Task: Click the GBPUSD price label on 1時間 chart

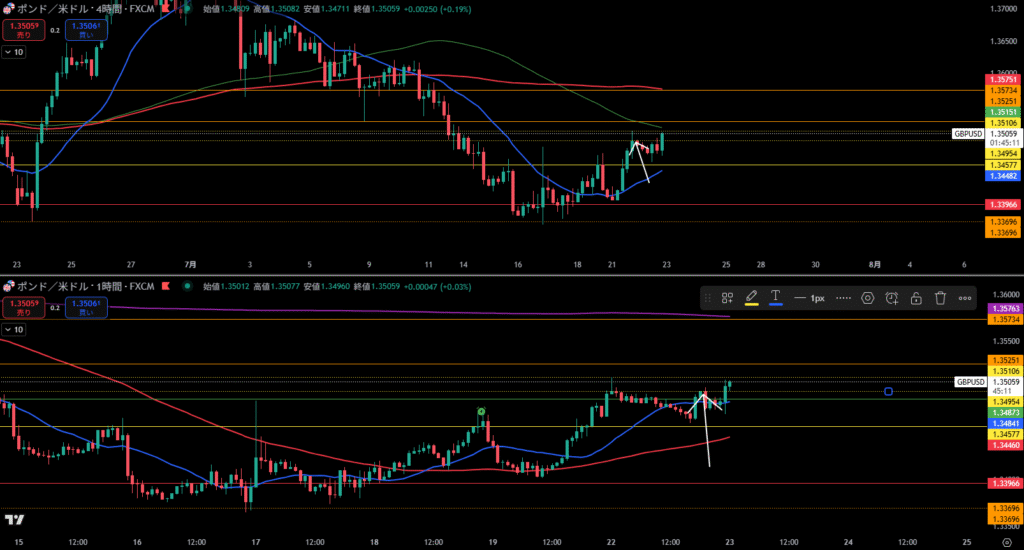Action: click(970, 381)
